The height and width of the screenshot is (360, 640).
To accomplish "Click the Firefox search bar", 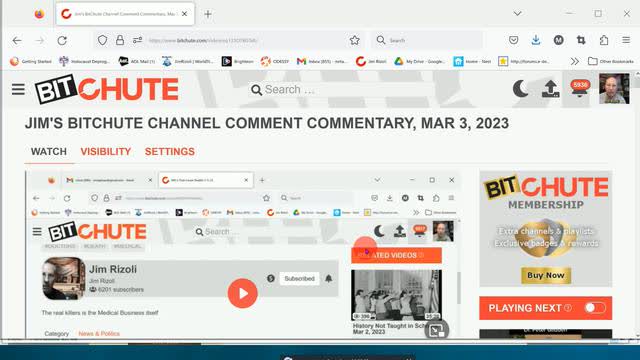I will pyautogui.click(x=427, y=40).
